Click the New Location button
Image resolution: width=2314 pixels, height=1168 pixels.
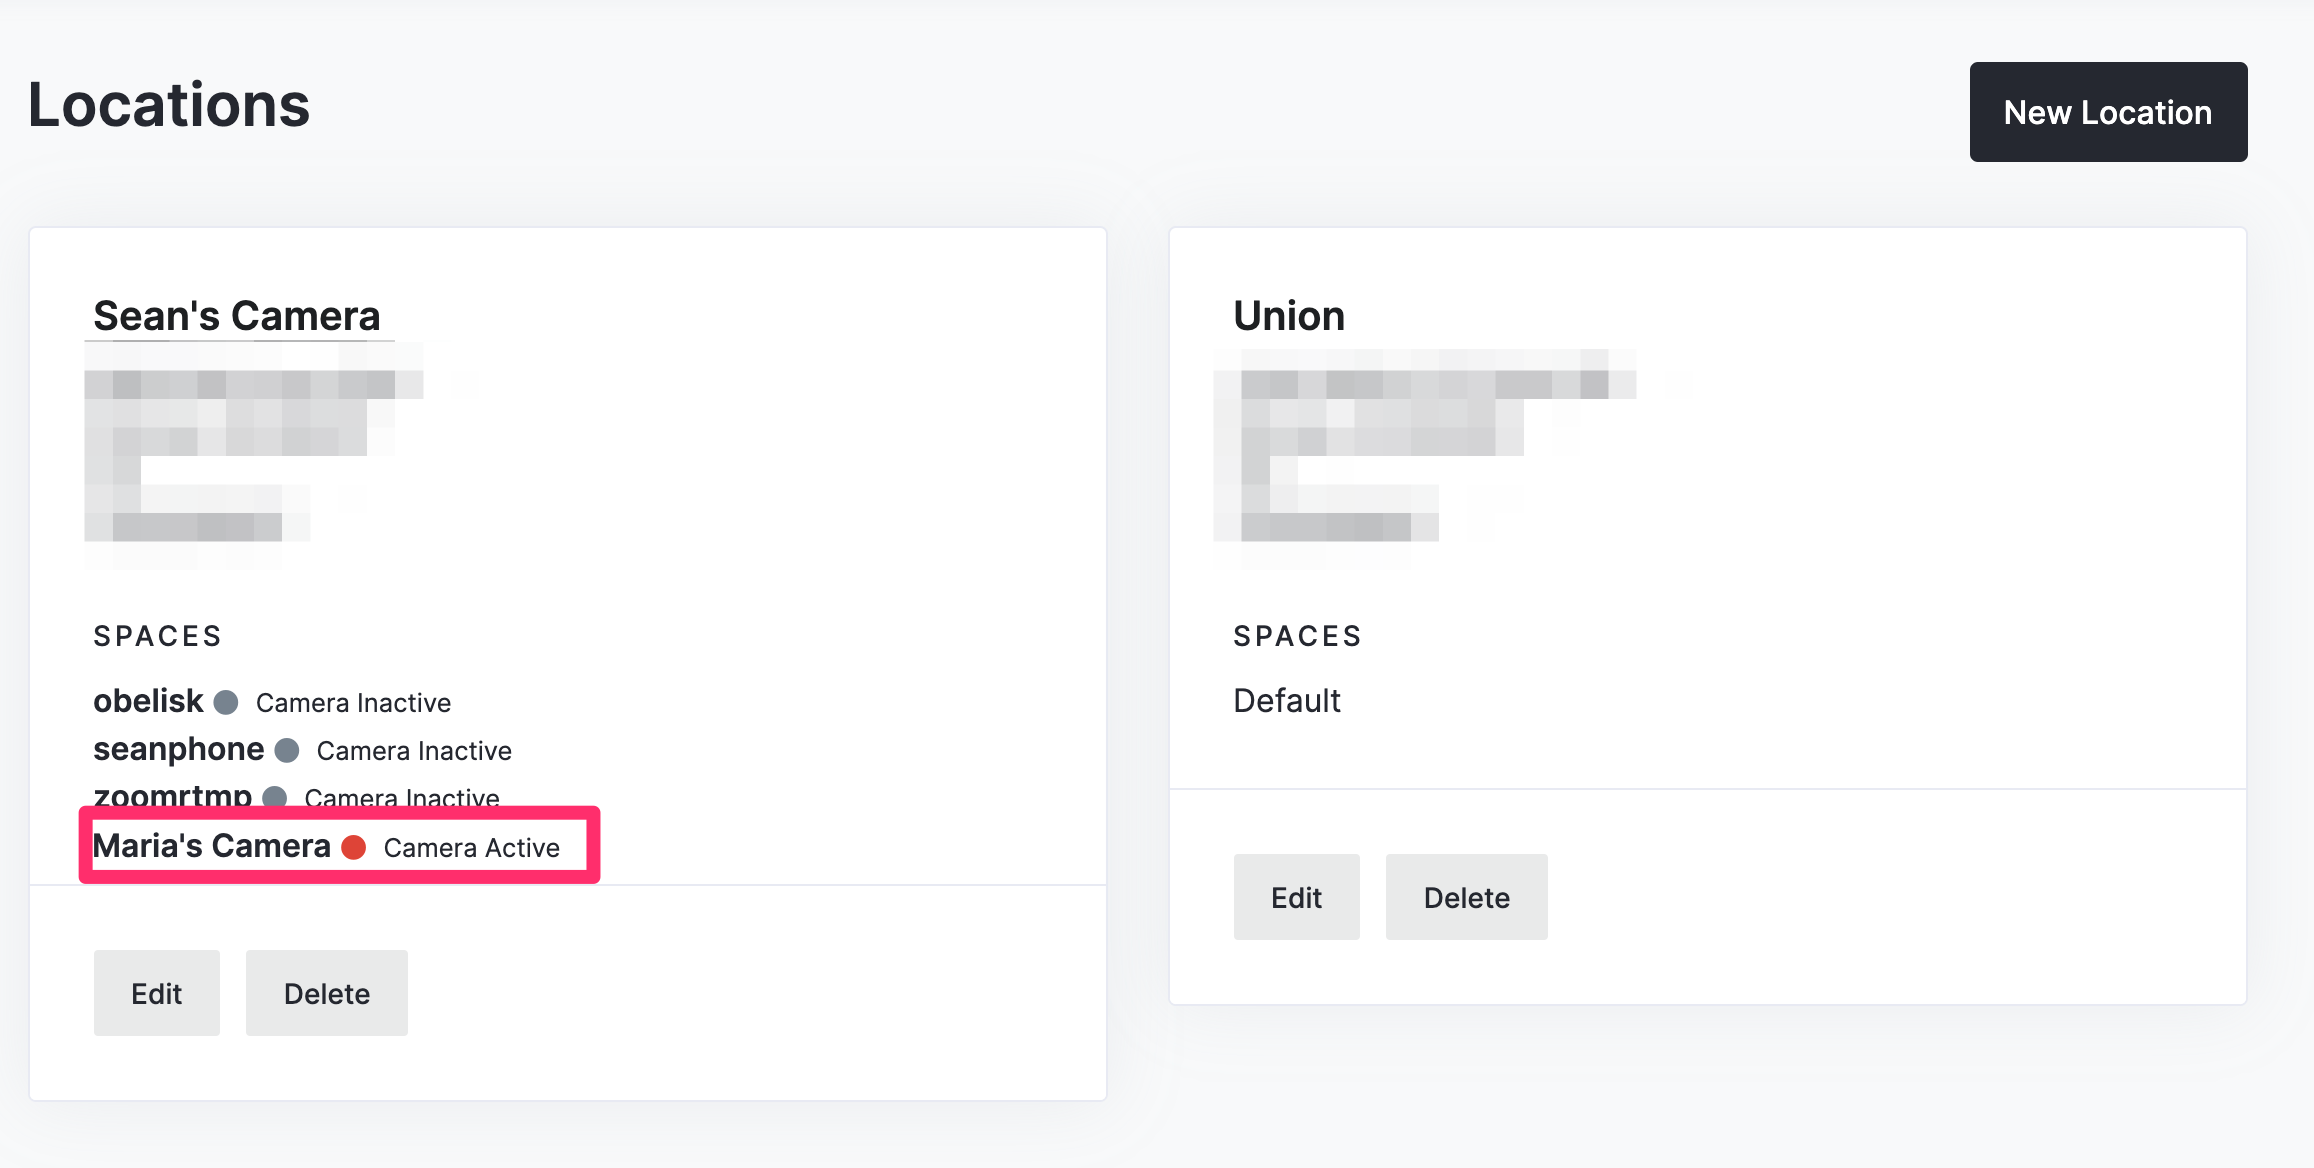click(2108, 112)
